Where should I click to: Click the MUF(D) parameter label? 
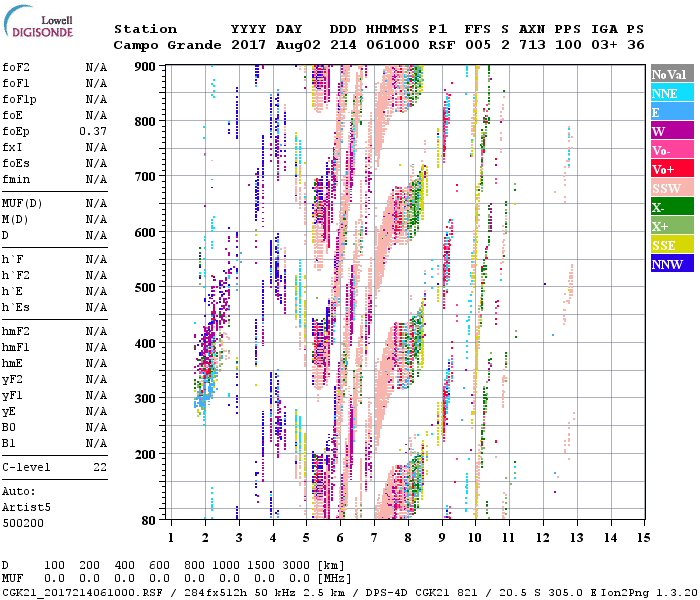(22, 204)
